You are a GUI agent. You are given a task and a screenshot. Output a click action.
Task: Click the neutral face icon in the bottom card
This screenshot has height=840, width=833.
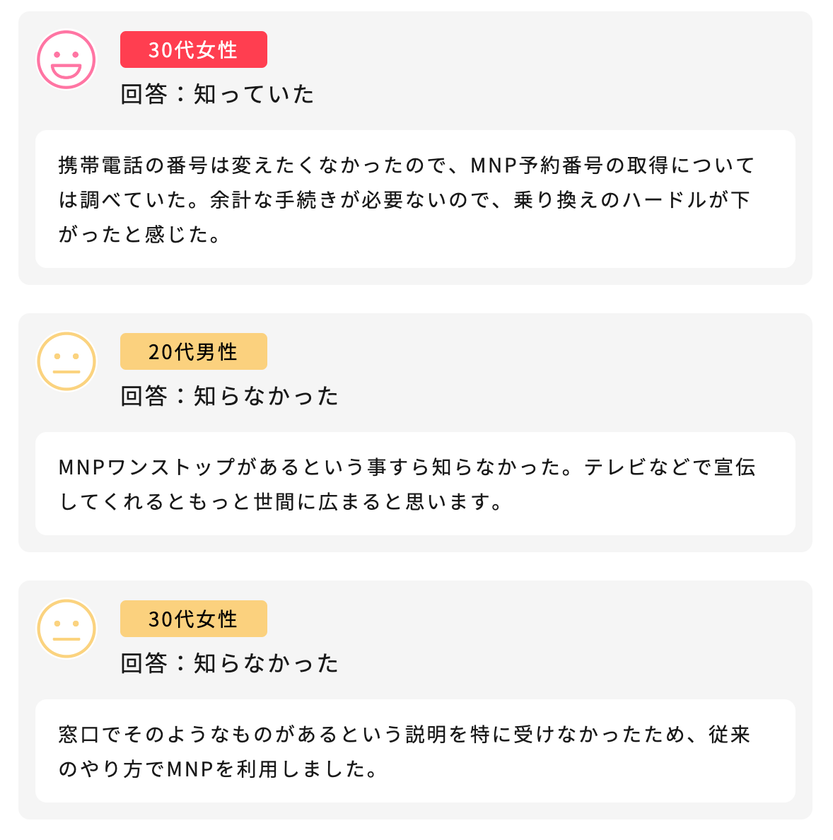[x=66, y=628]
